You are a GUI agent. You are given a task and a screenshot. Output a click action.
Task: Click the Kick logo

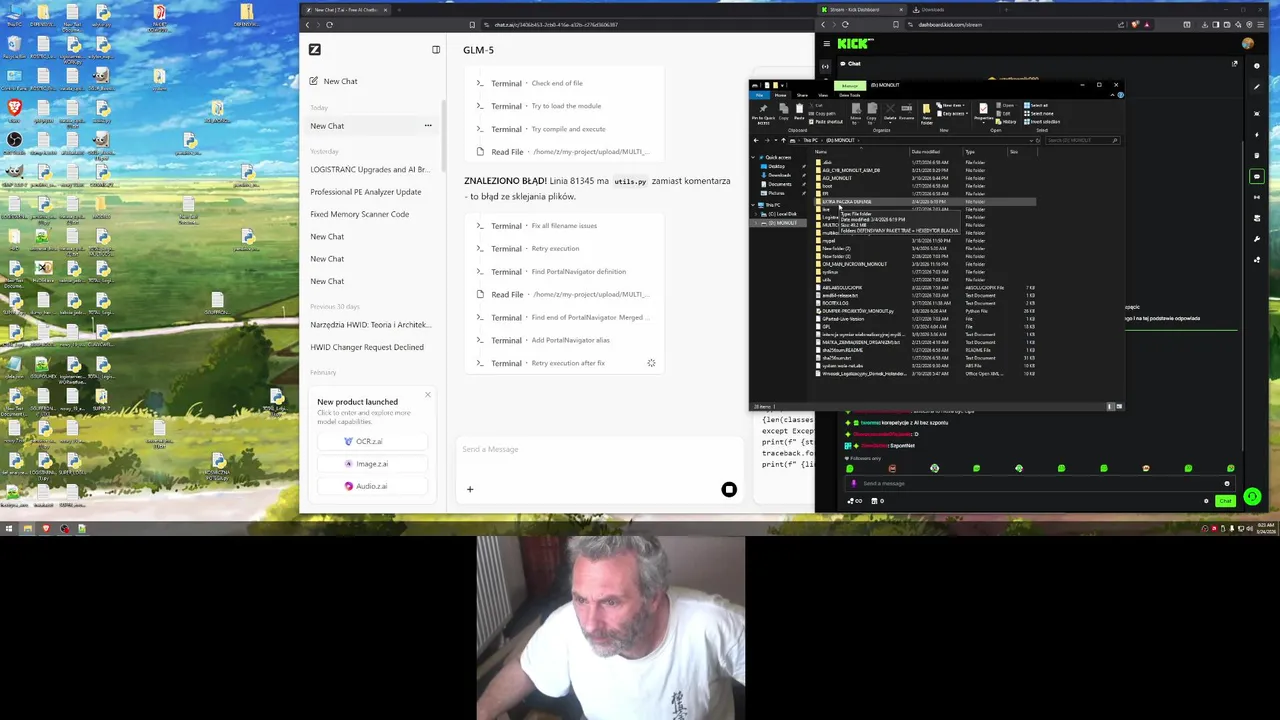pos(855,44)
